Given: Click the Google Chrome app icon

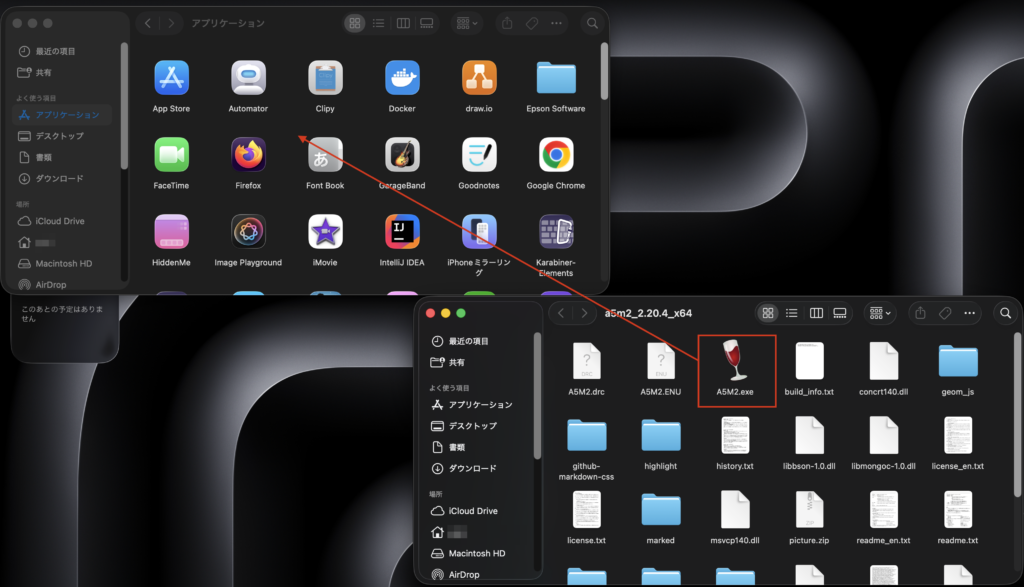Looking at the screenshot, I should [x=556, y=155].
